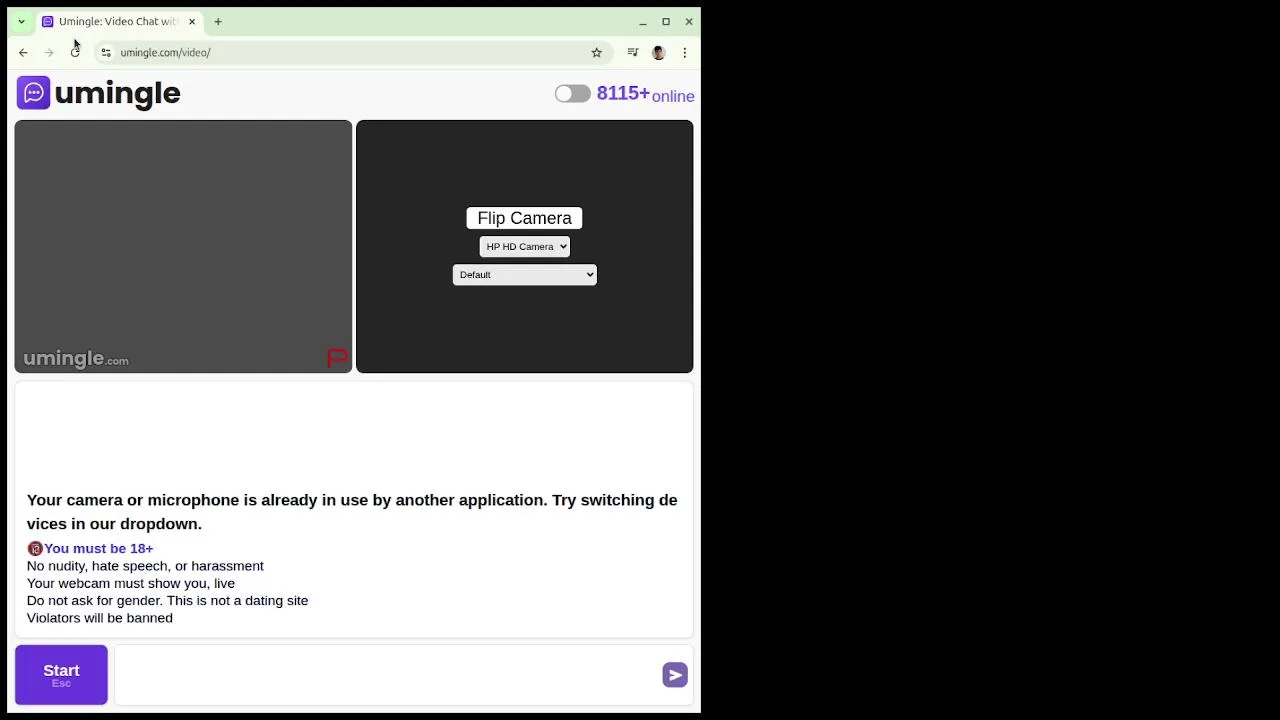This screenshot has width=1280, height=720.
Task: Click the Umingle logo icon
Action: point(33,93)
